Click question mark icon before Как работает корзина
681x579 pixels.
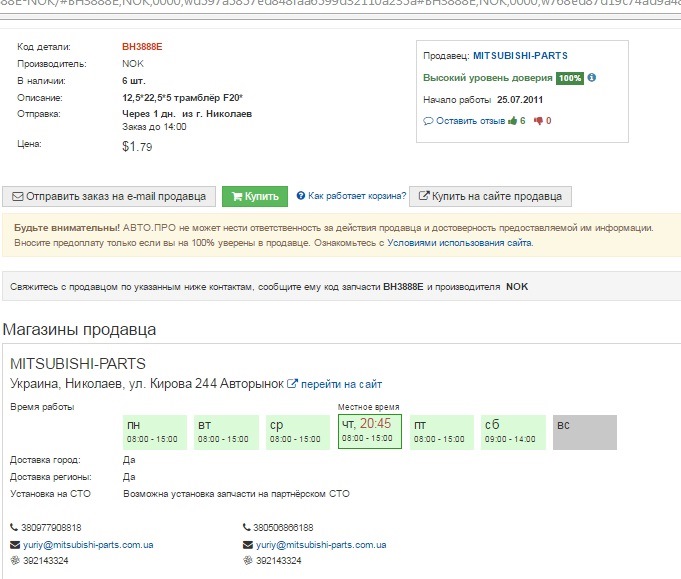coord(301,195)
